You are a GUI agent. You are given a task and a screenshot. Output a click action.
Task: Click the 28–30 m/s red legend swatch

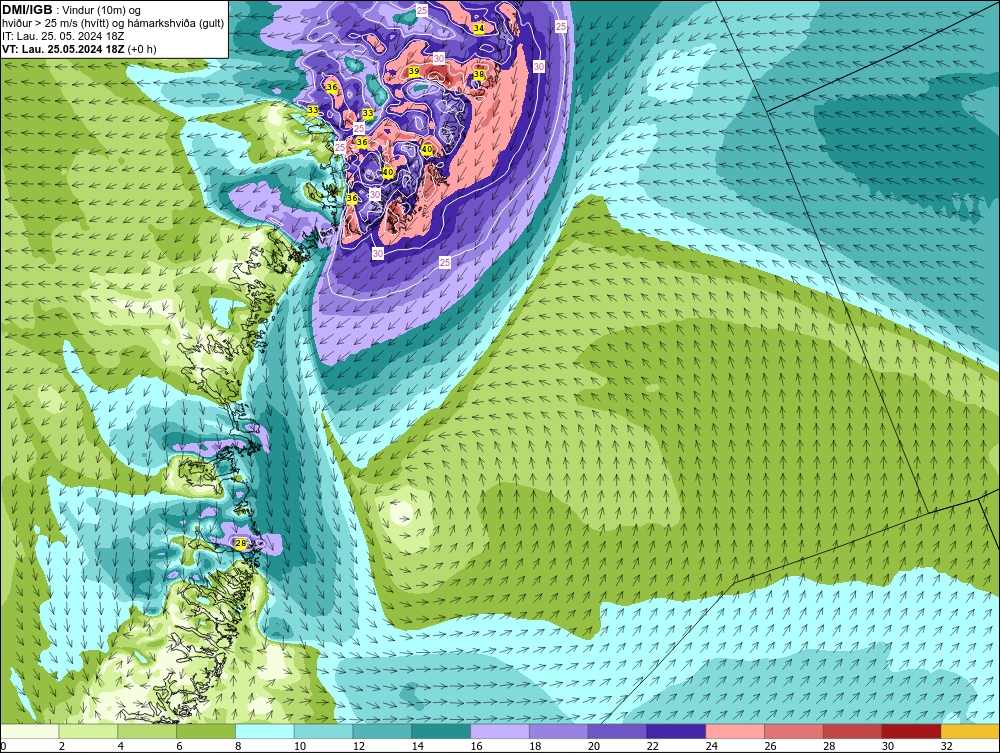(853, 731)
